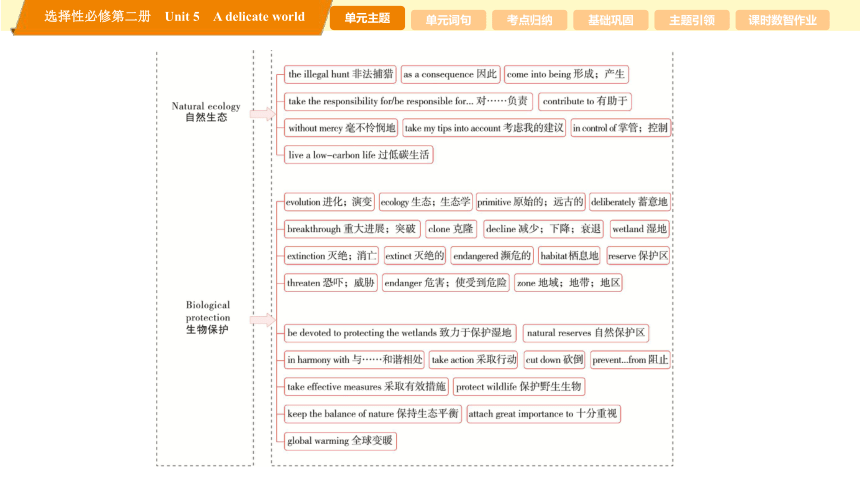The image size is (860, 484).
Task: Click the word 'primitive 原始的；远古的'
Action: [x=530, y=202]
